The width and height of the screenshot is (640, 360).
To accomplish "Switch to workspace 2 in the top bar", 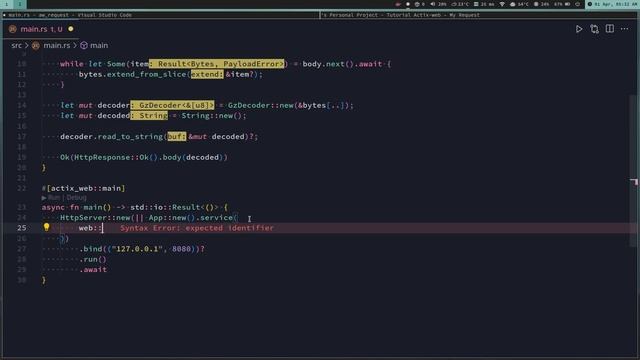I will click(x=19, y=4).
